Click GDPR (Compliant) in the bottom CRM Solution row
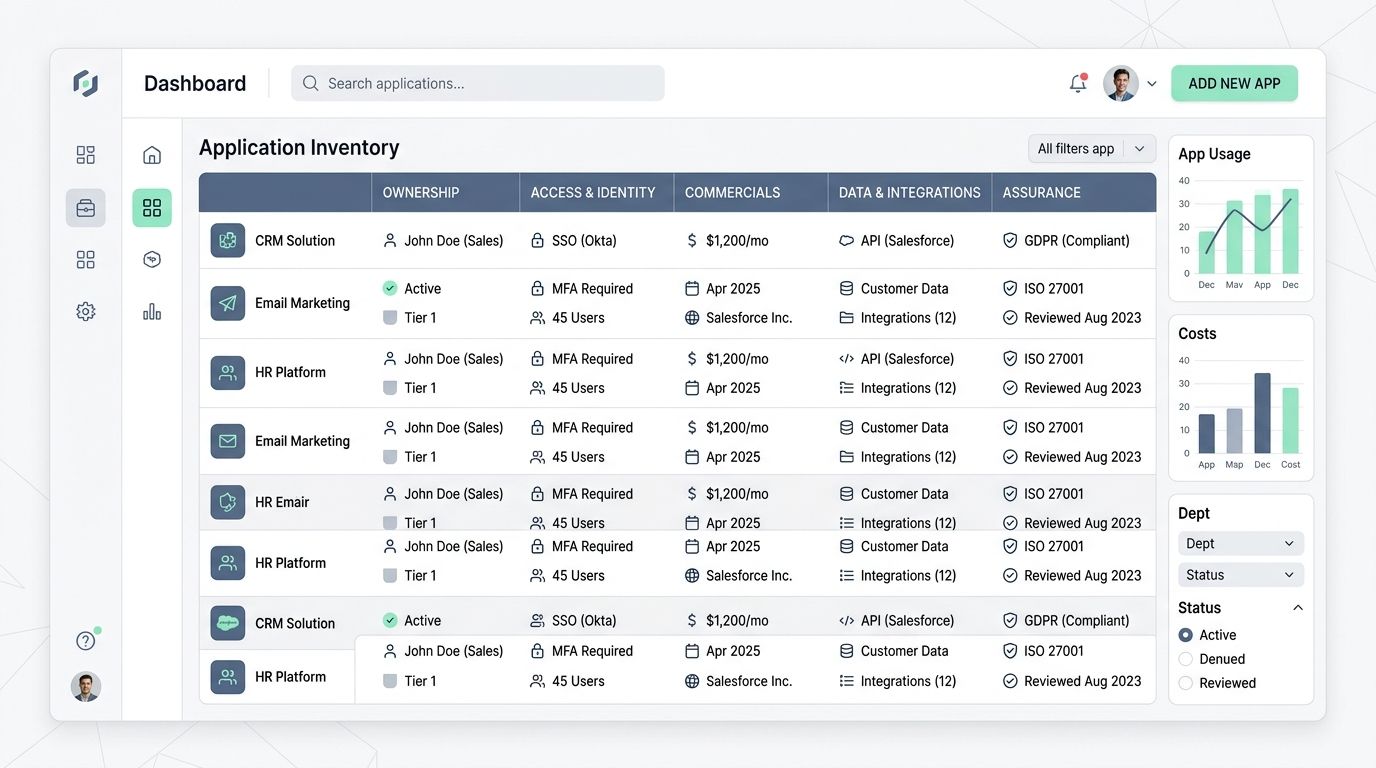This screenshot has width=1376, height=768. click(x=1077, y=621)
